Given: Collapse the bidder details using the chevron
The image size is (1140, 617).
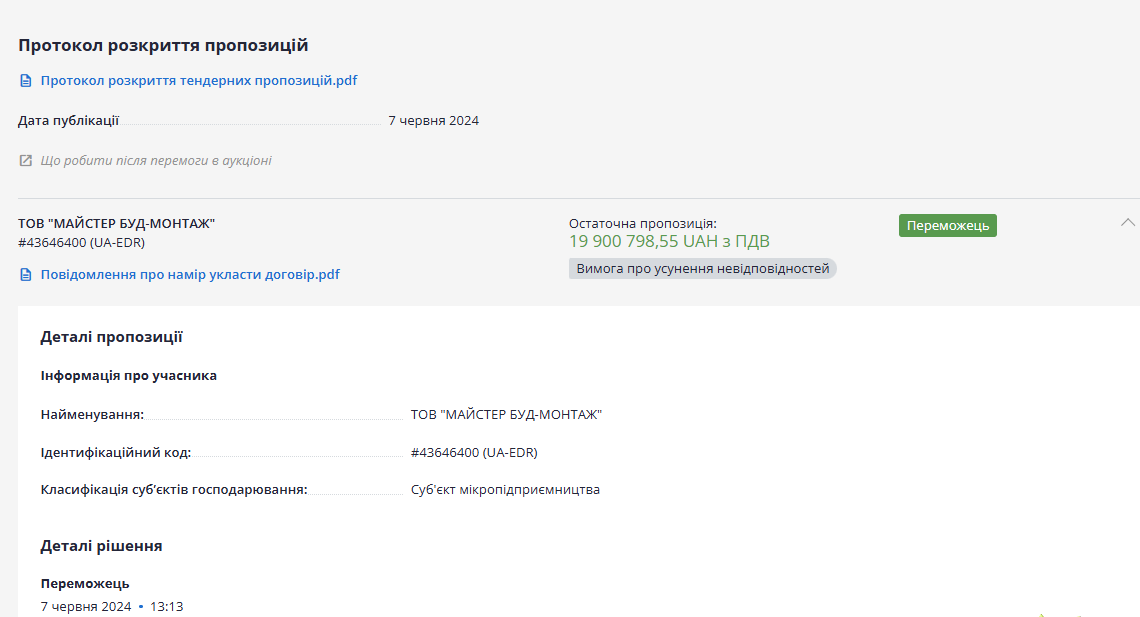Looking at the screenshot, I should point(1128,222).
